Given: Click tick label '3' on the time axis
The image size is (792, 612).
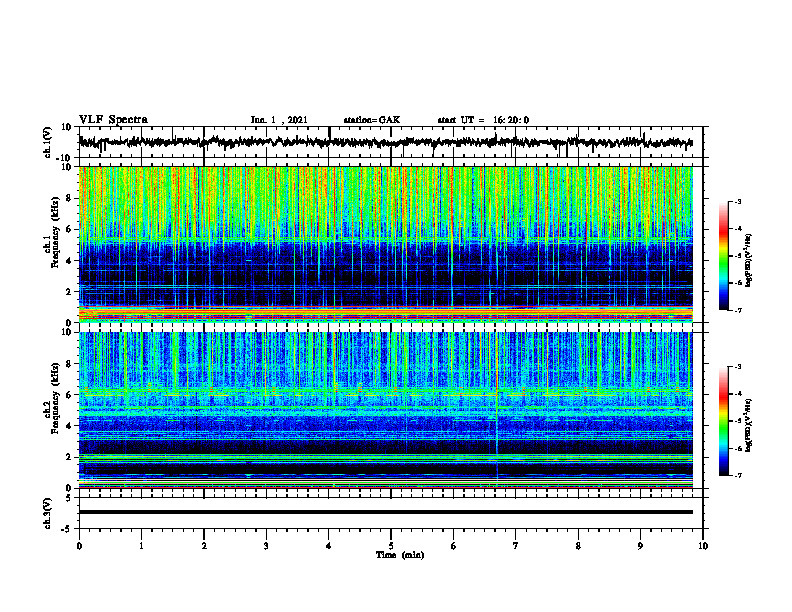Looking at the screenshot, I should pos(266,546).
